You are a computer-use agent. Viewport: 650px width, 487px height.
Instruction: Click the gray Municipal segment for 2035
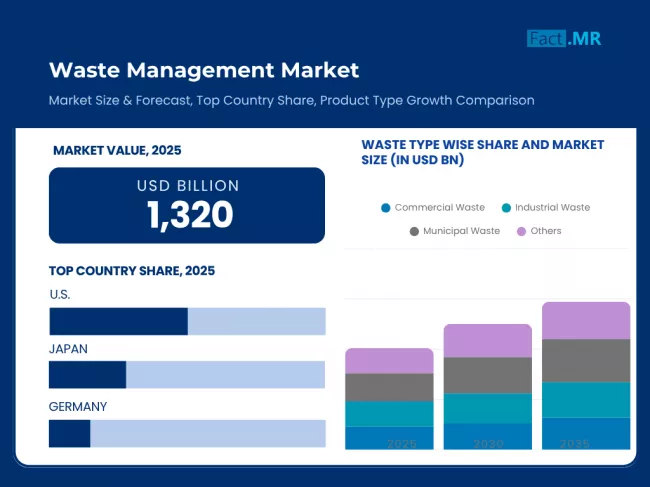coord(586,361)
